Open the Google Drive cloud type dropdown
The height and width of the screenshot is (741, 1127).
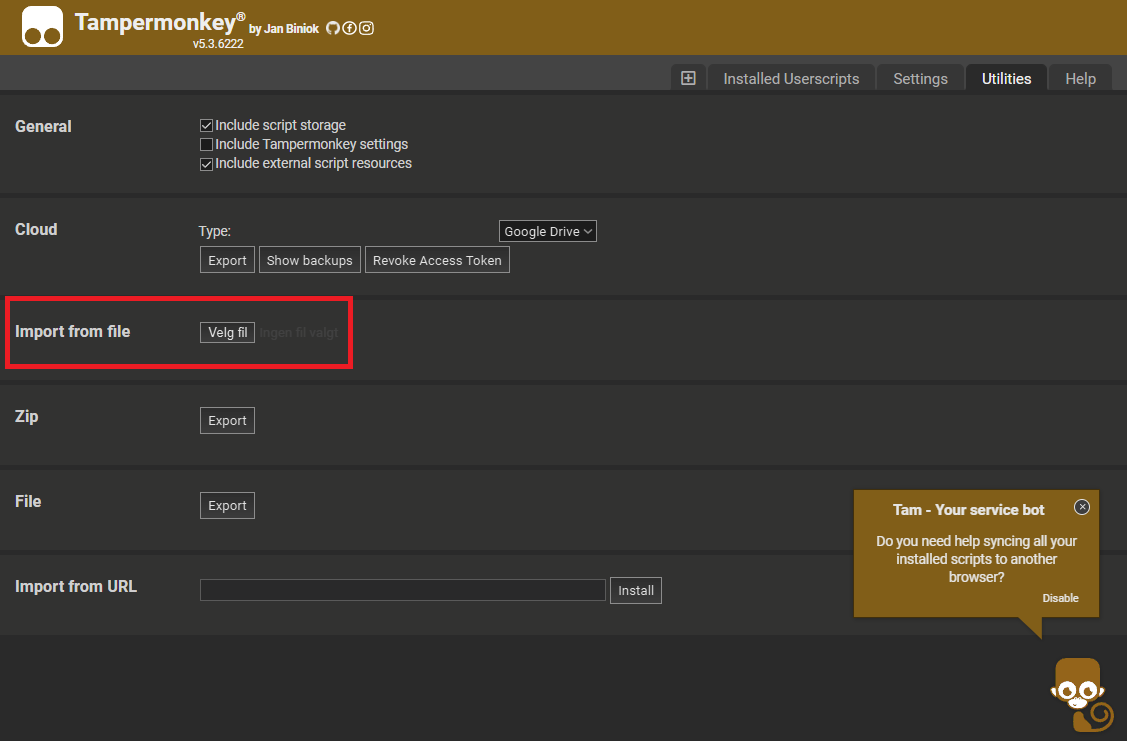[x=547, y=231]
